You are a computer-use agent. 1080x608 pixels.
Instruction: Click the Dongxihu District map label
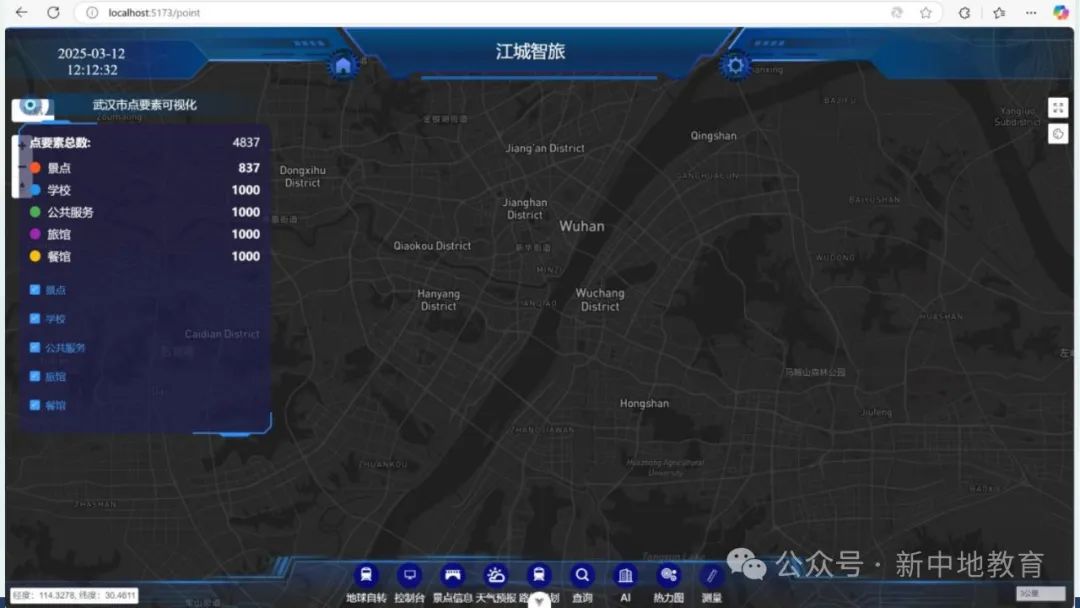pyautogui.click(x=302, y=176)
